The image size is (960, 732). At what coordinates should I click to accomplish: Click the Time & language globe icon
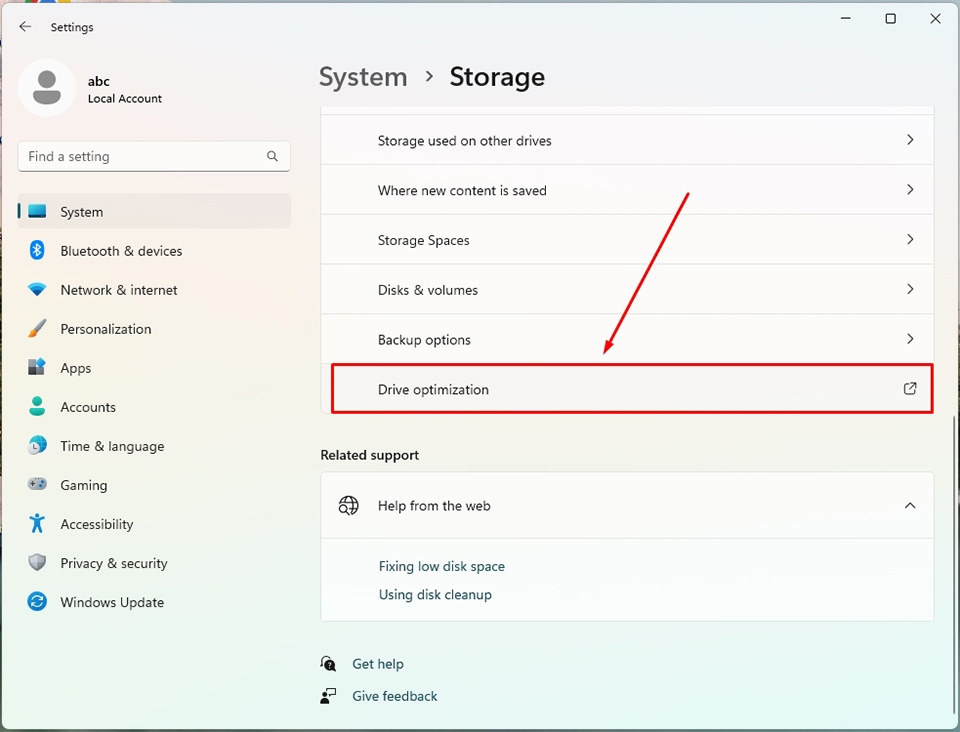(37, 446)
